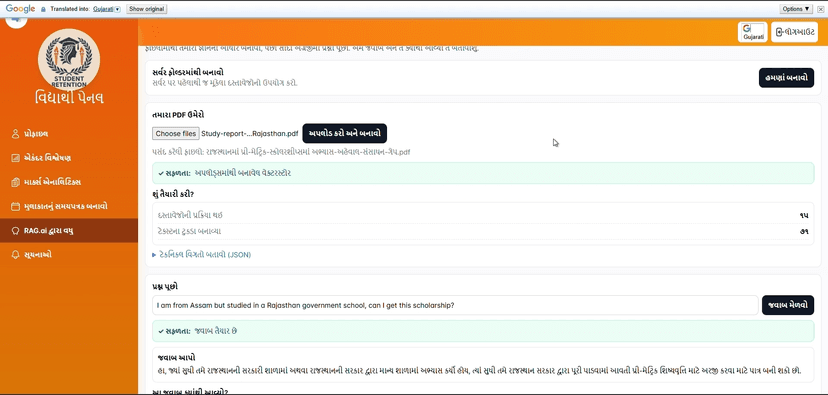Click the વિદ્યાર્થી પેનલ sidebar title

69,98
